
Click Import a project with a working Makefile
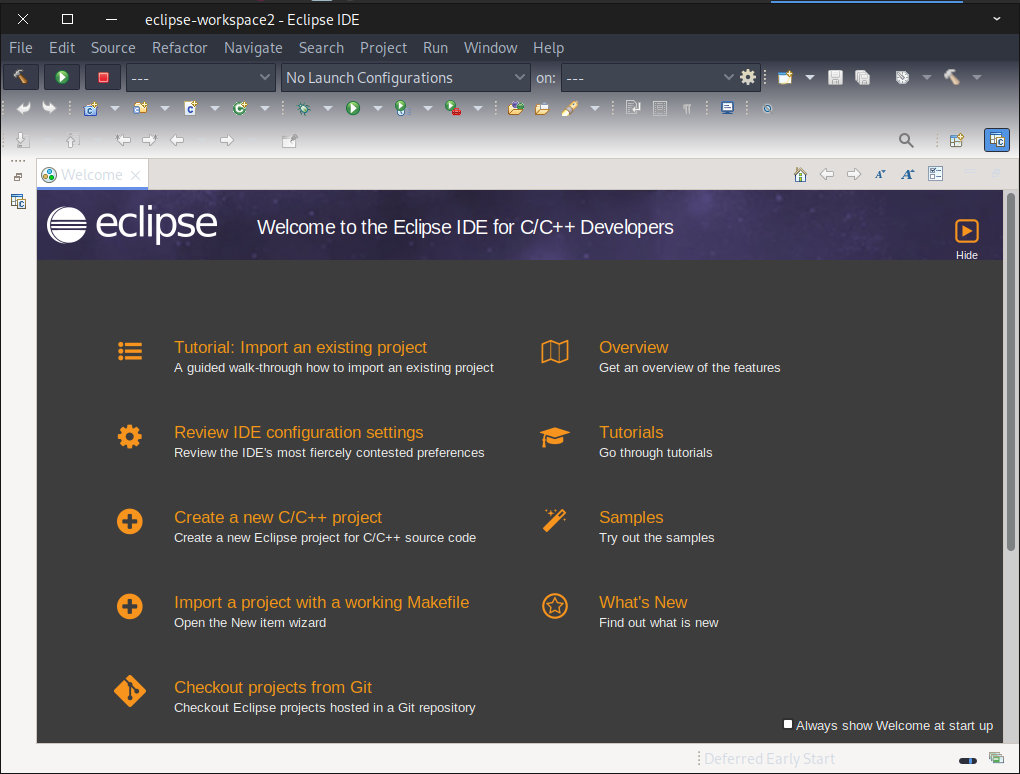point(321,602)
